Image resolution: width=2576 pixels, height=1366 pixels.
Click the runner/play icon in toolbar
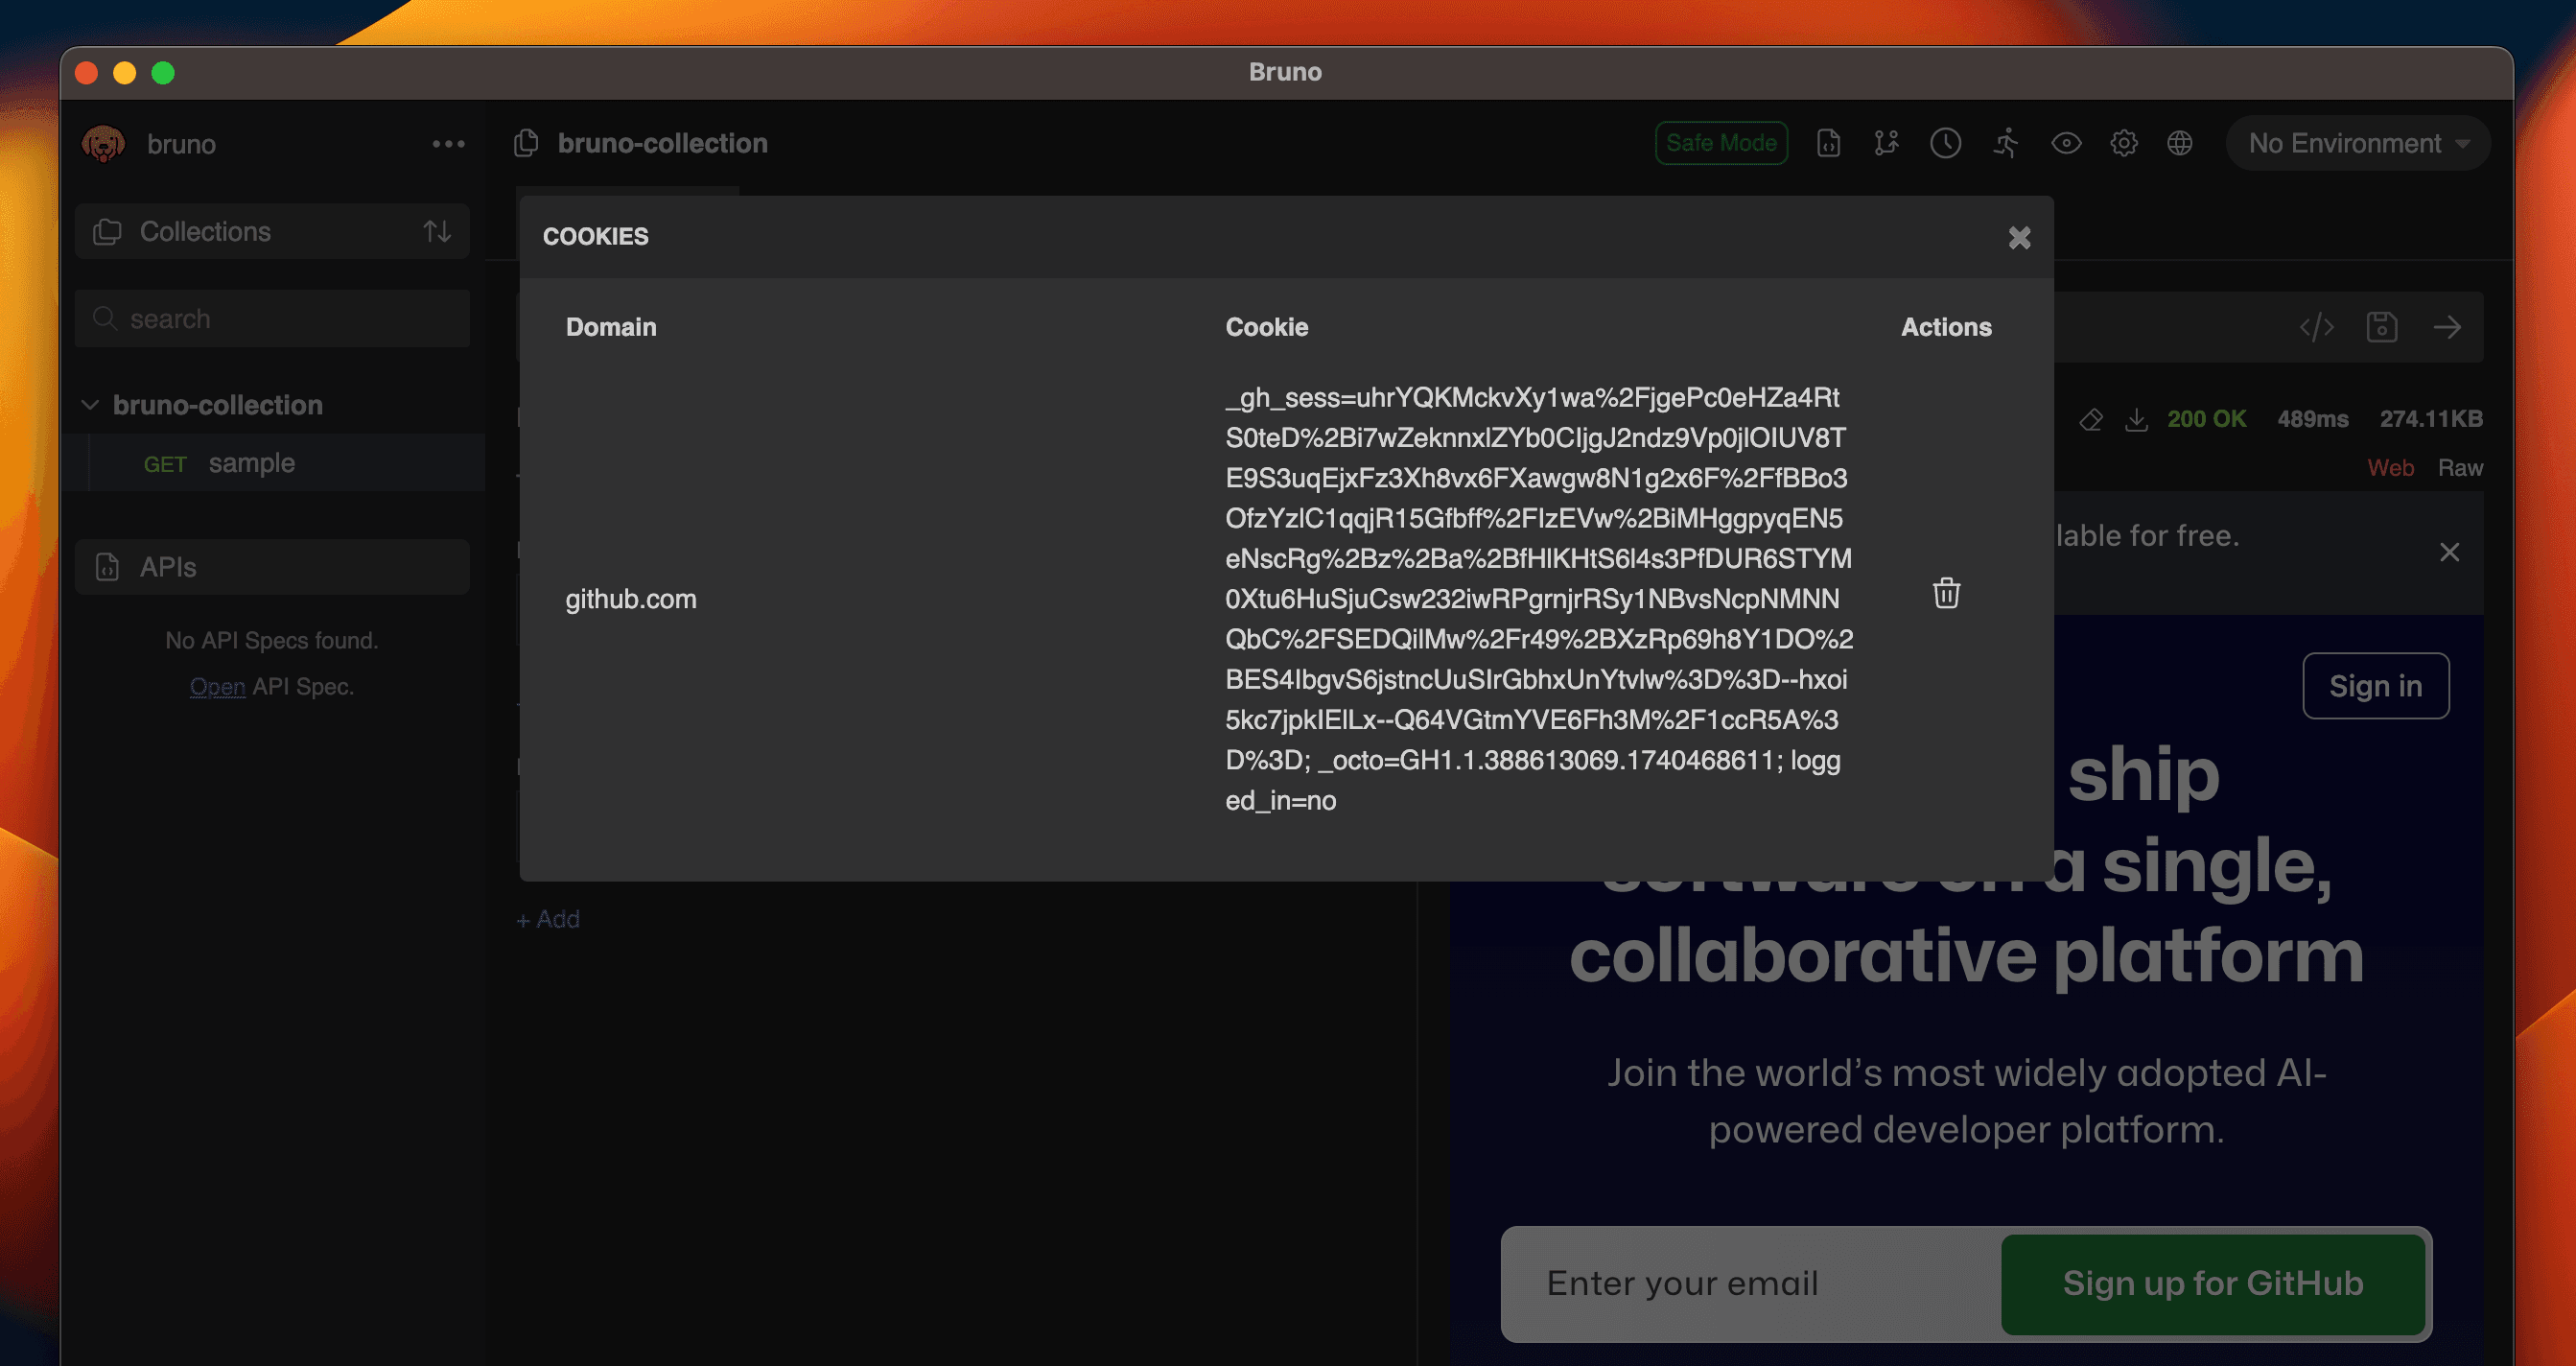click(2003, 143)
